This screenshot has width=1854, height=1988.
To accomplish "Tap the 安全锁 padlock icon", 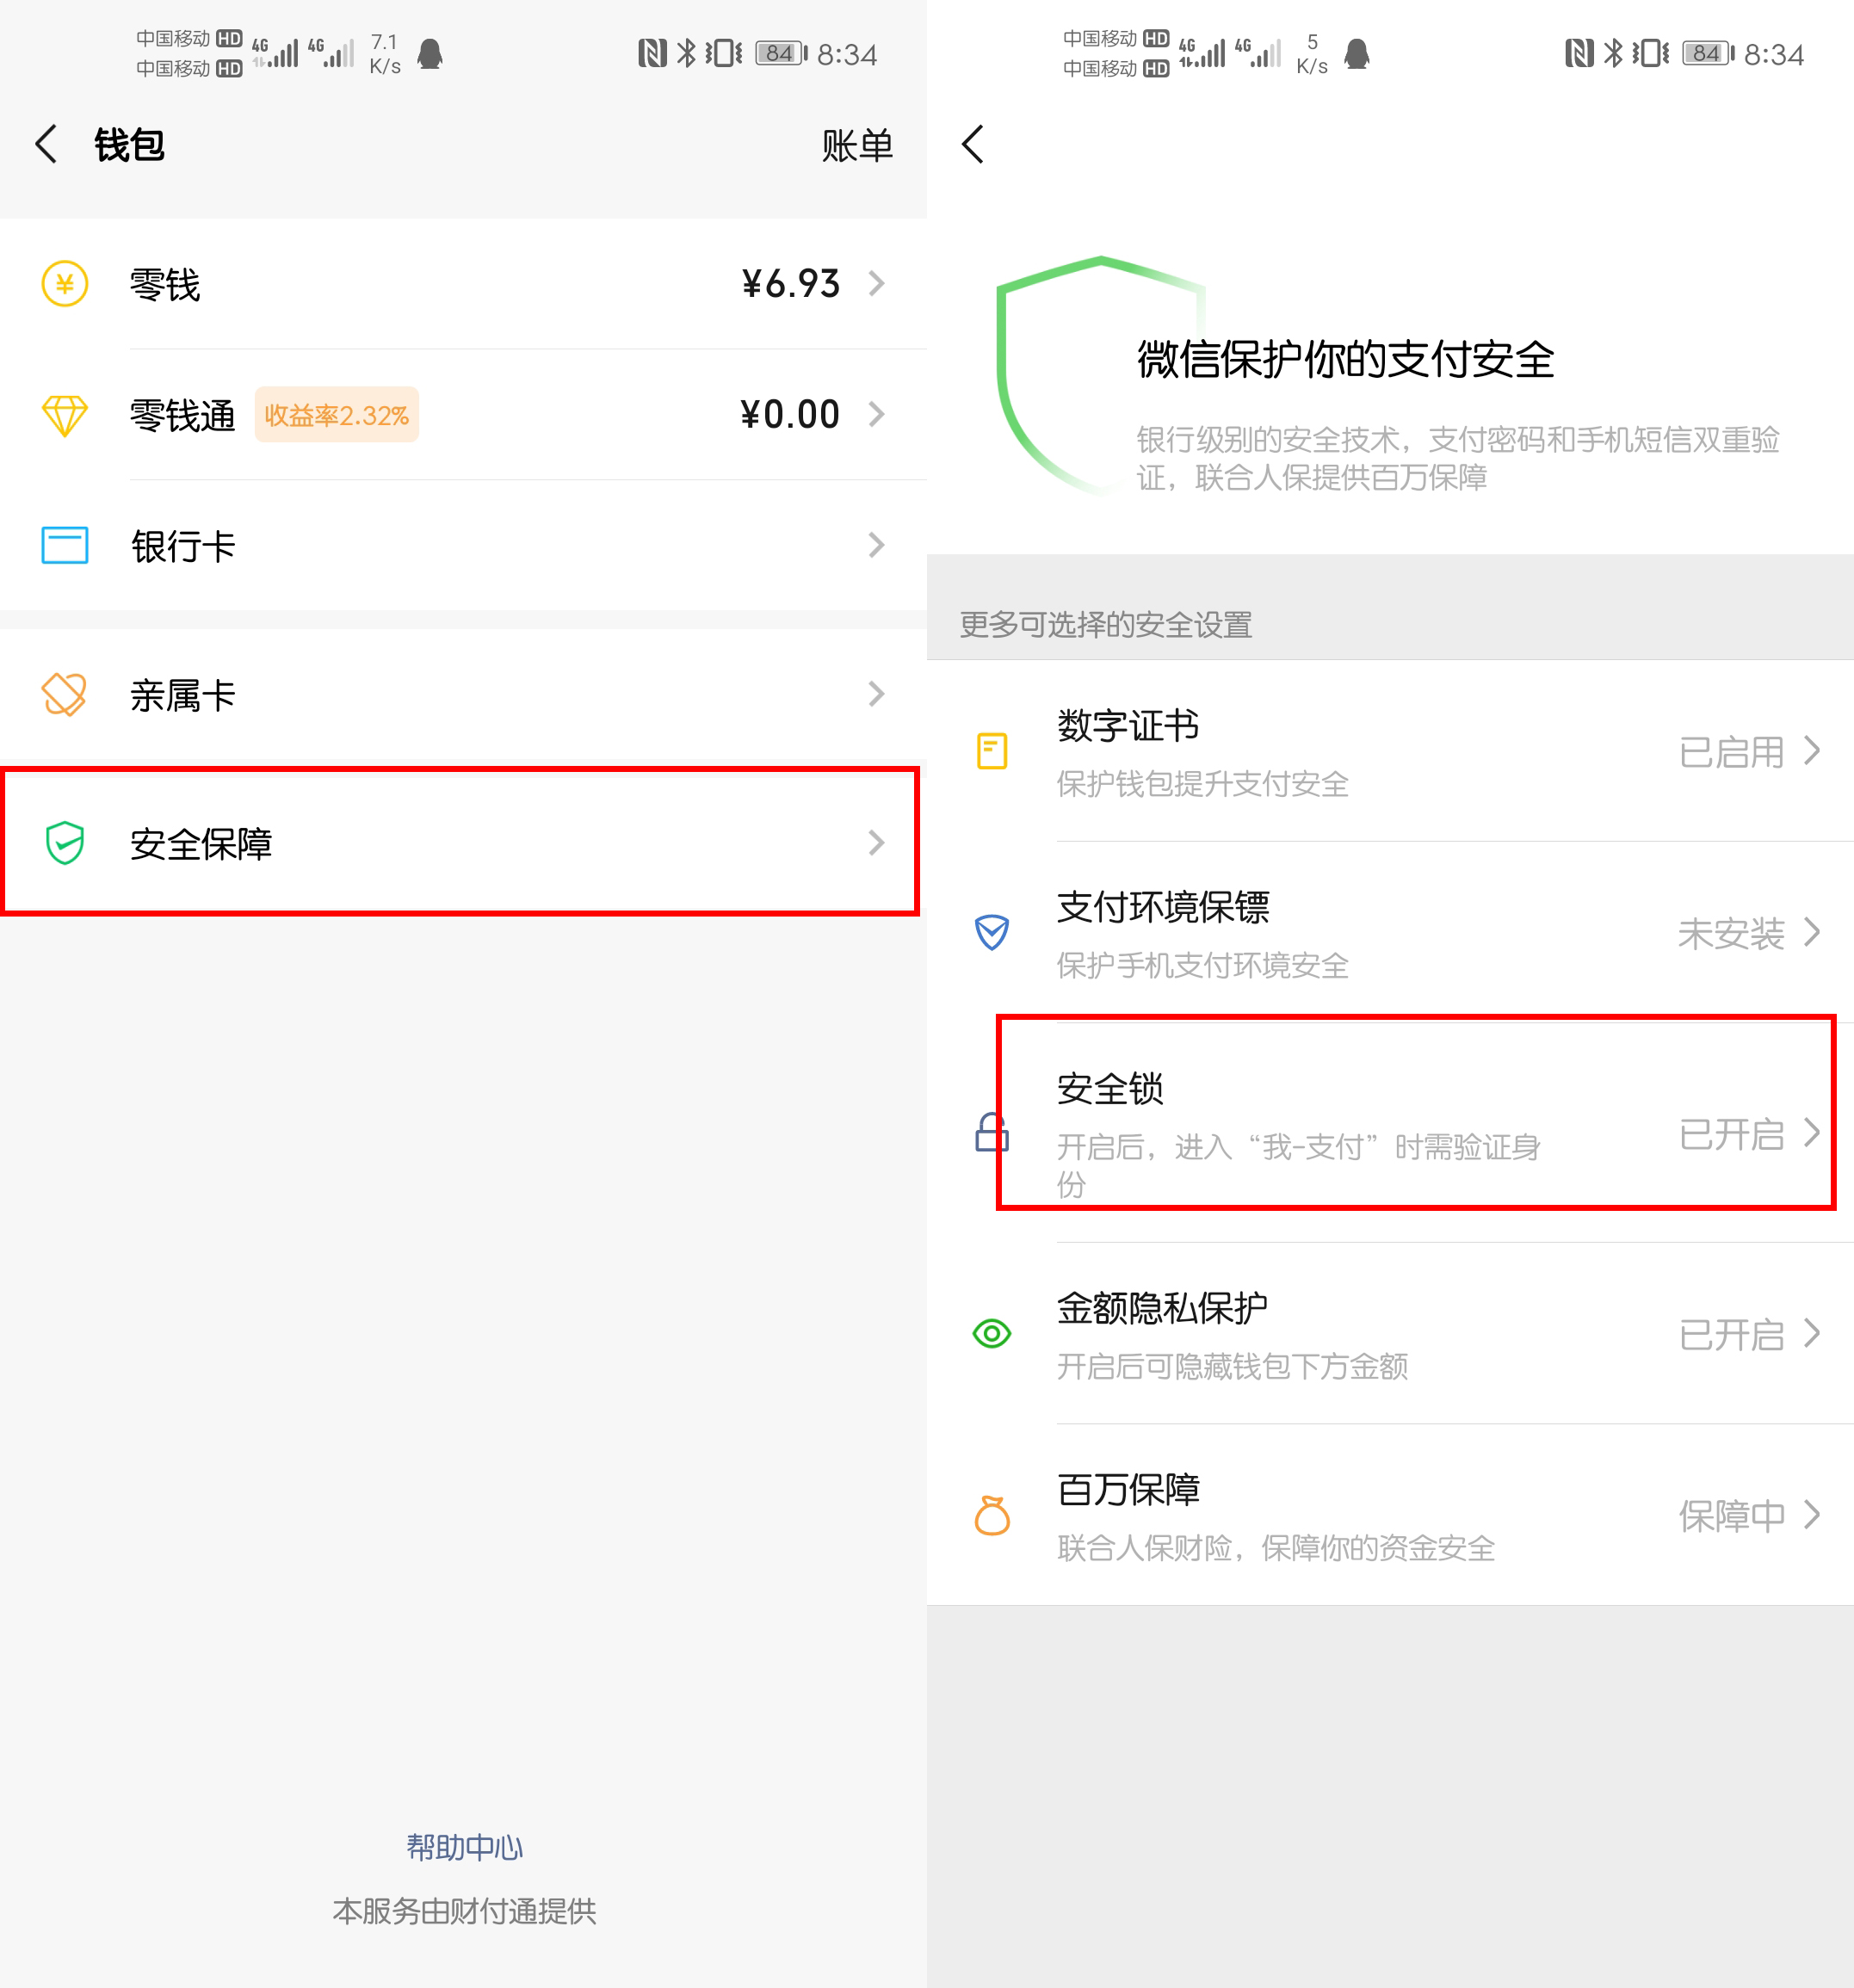I will pos(992,1133).
